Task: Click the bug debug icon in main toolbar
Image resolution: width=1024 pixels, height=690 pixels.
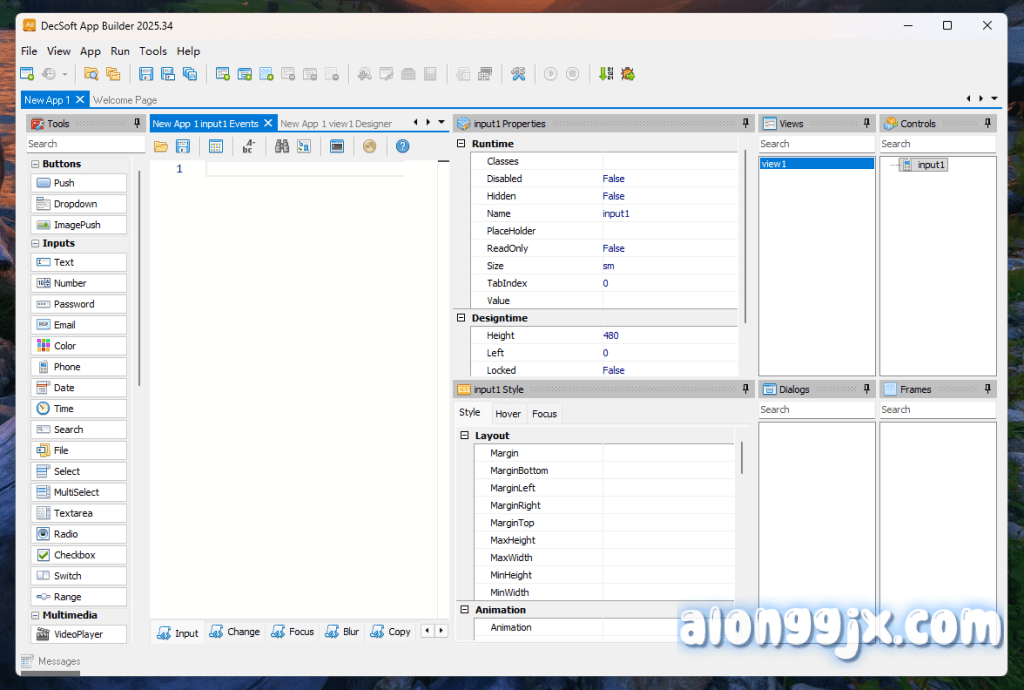Action: 628,74
